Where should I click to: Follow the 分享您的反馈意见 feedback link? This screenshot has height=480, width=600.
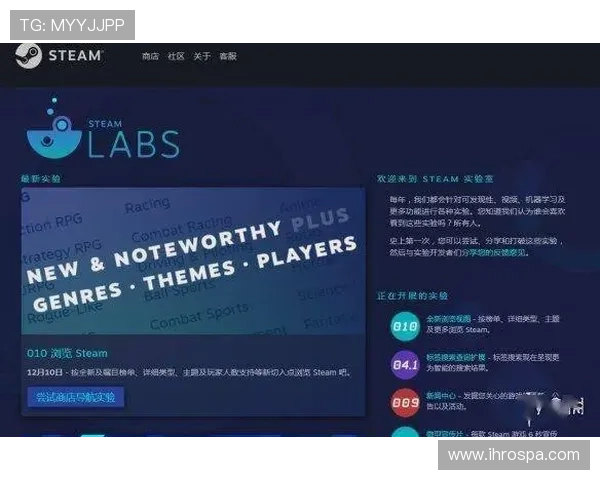494,253
